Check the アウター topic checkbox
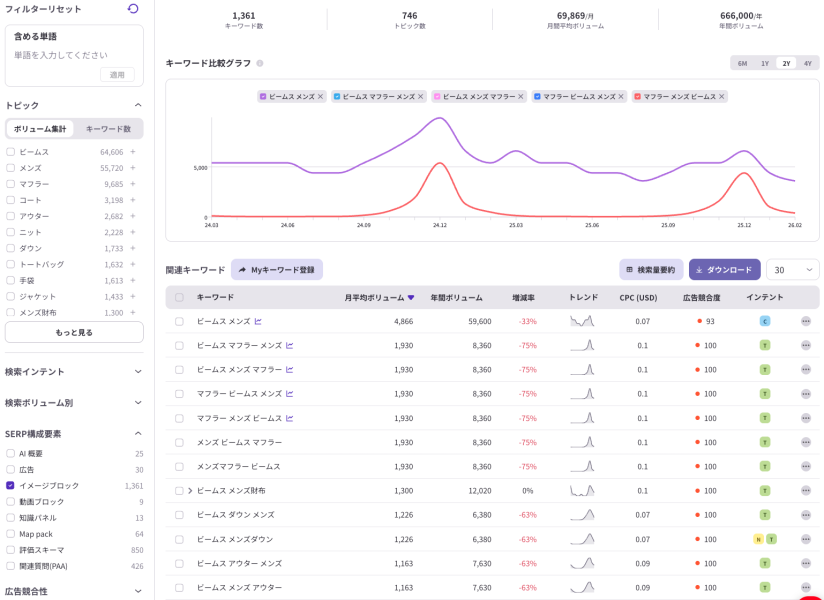 11,216
